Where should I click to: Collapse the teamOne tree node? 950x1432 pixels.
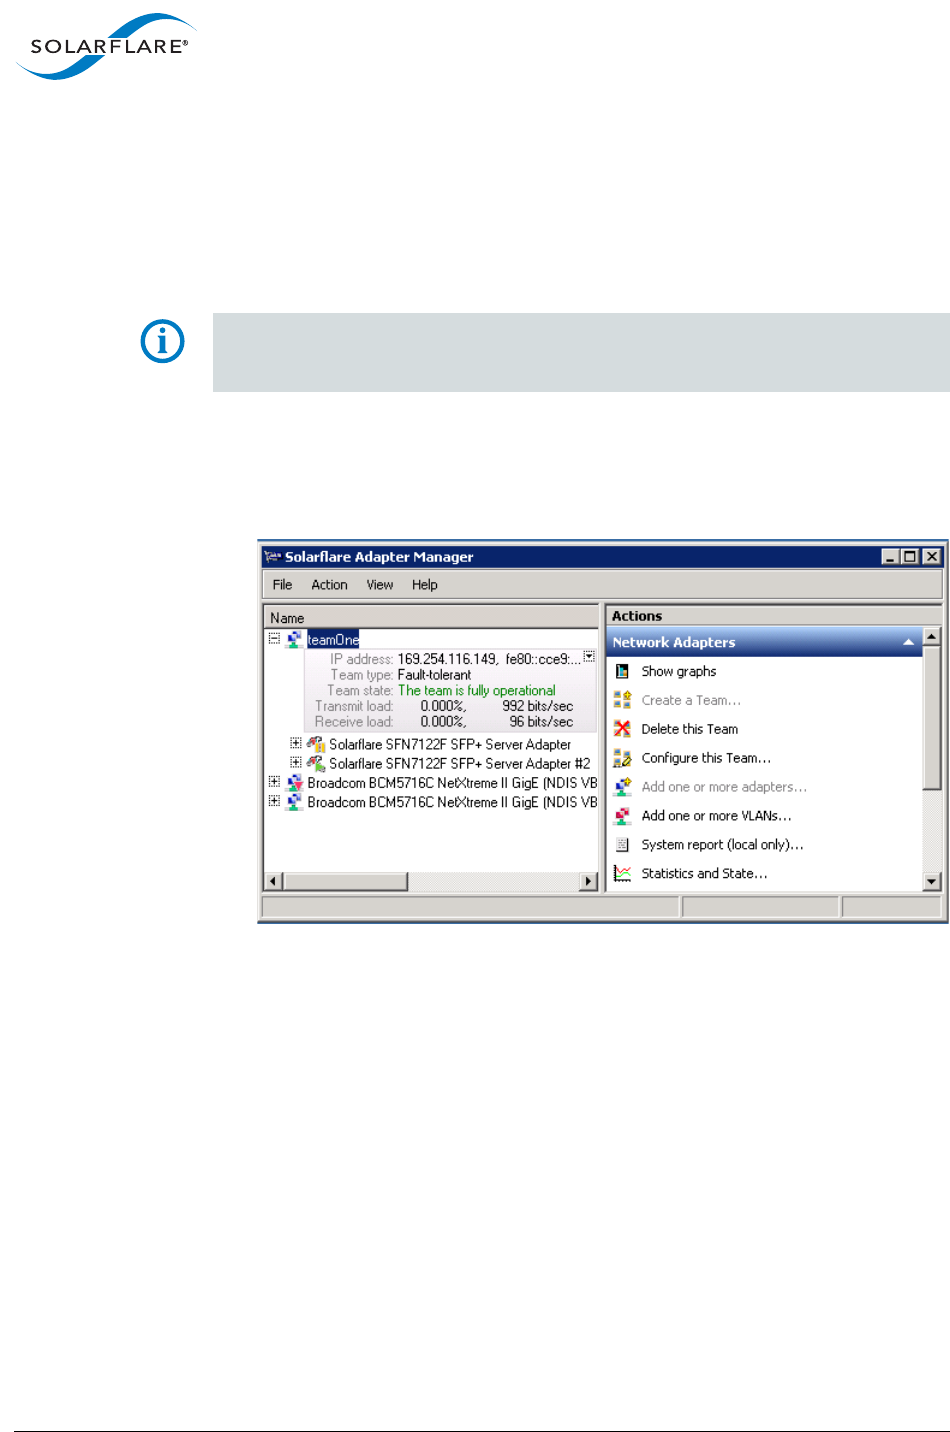(x=274, y=638)
